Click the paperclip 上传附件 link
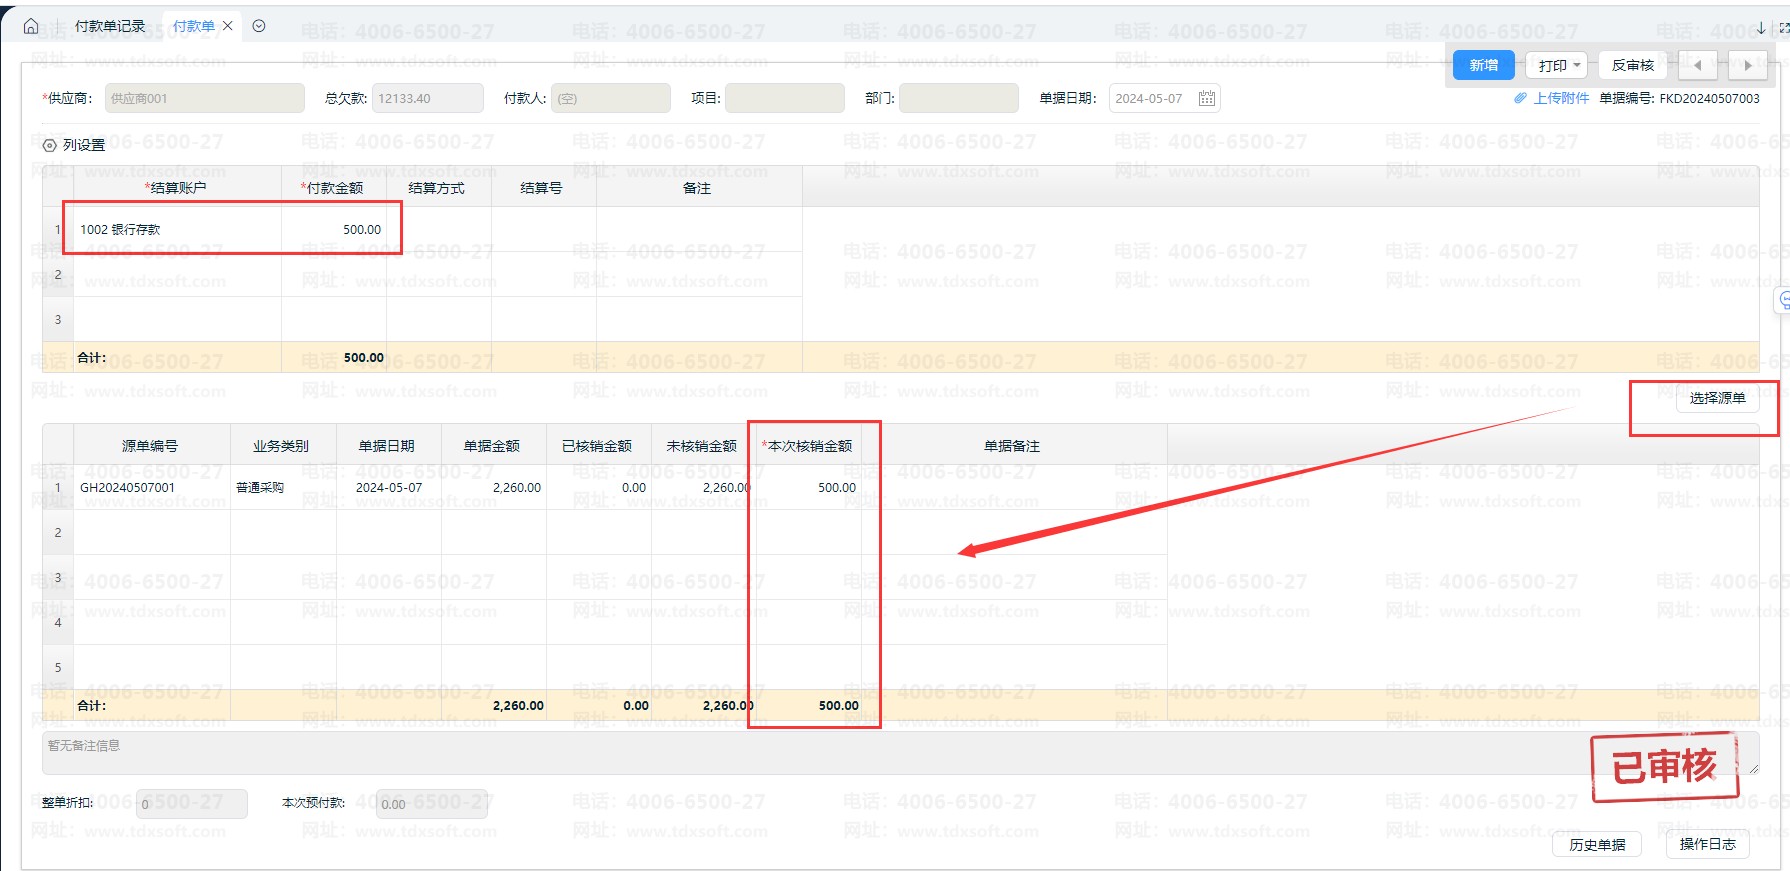 tap(1551, 98)
